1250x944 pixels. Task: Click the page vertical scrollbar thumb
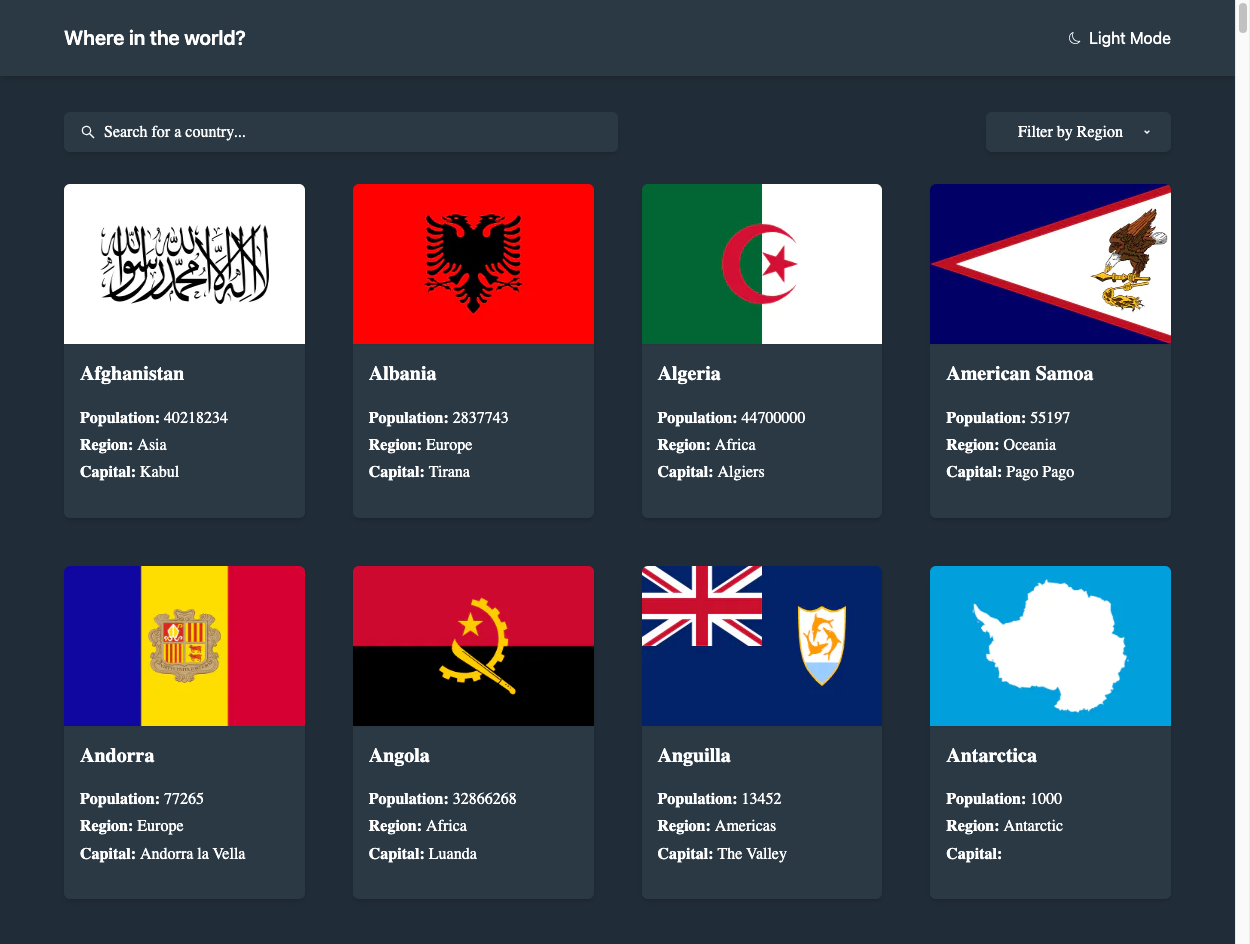[1243, 20]
